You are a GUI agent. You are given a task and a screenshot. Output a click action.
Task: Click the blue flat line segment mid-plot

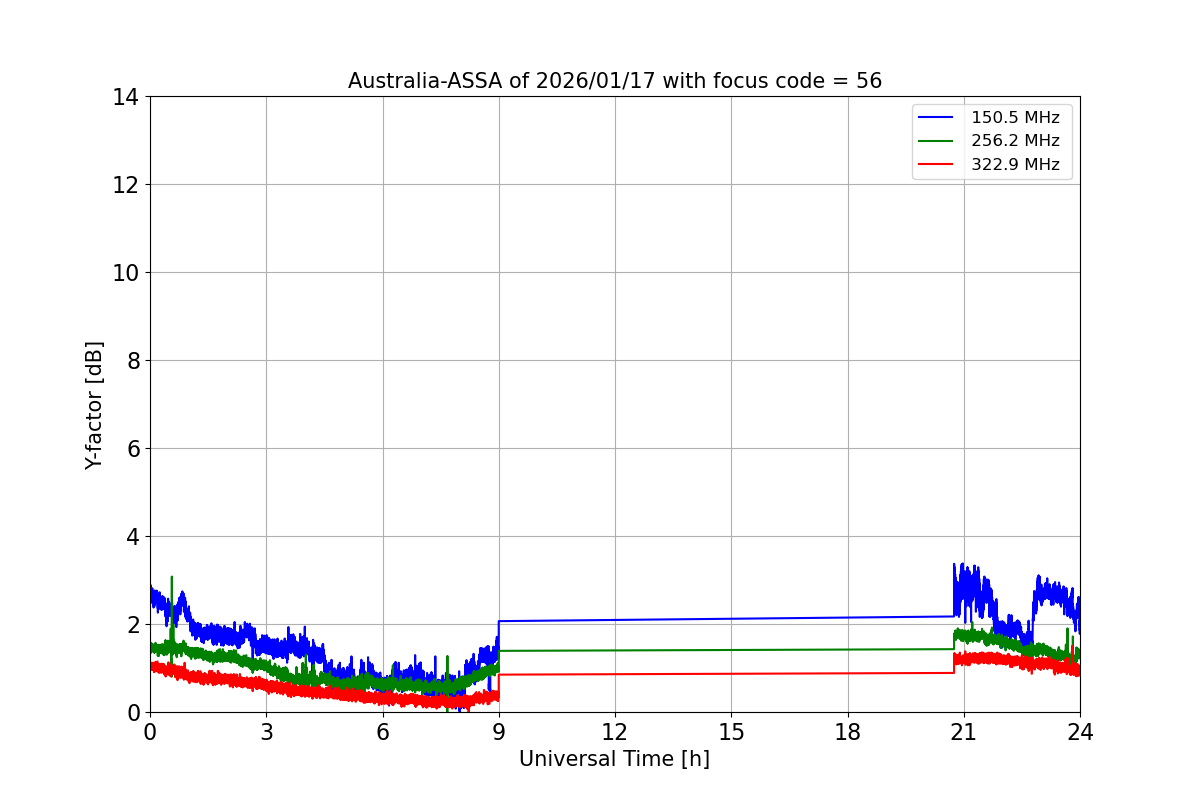[726, 619]
